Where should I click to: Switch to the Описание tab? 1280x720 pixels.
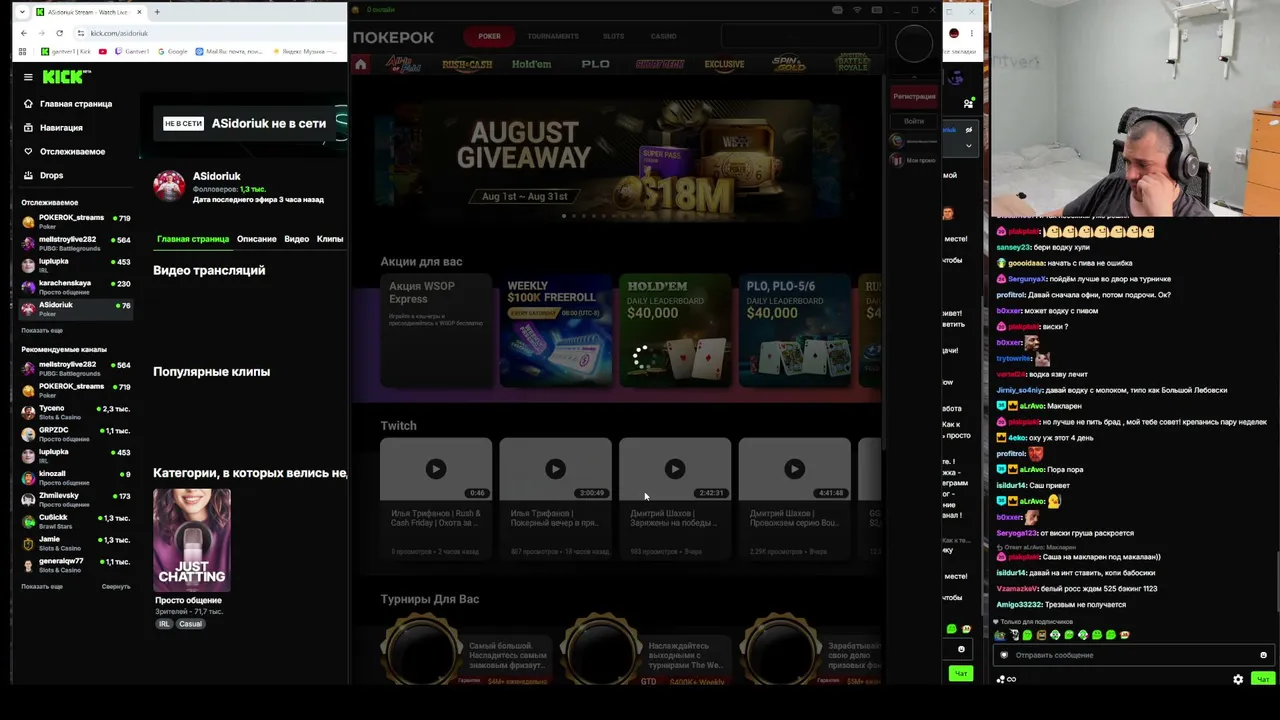click(257, 239)
